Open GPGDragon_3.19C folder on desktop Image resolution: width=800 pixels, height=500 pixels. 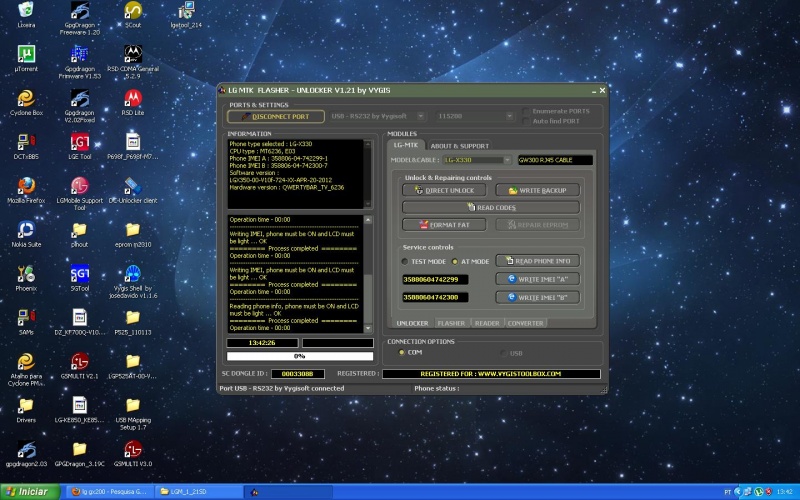click(80, 453)
